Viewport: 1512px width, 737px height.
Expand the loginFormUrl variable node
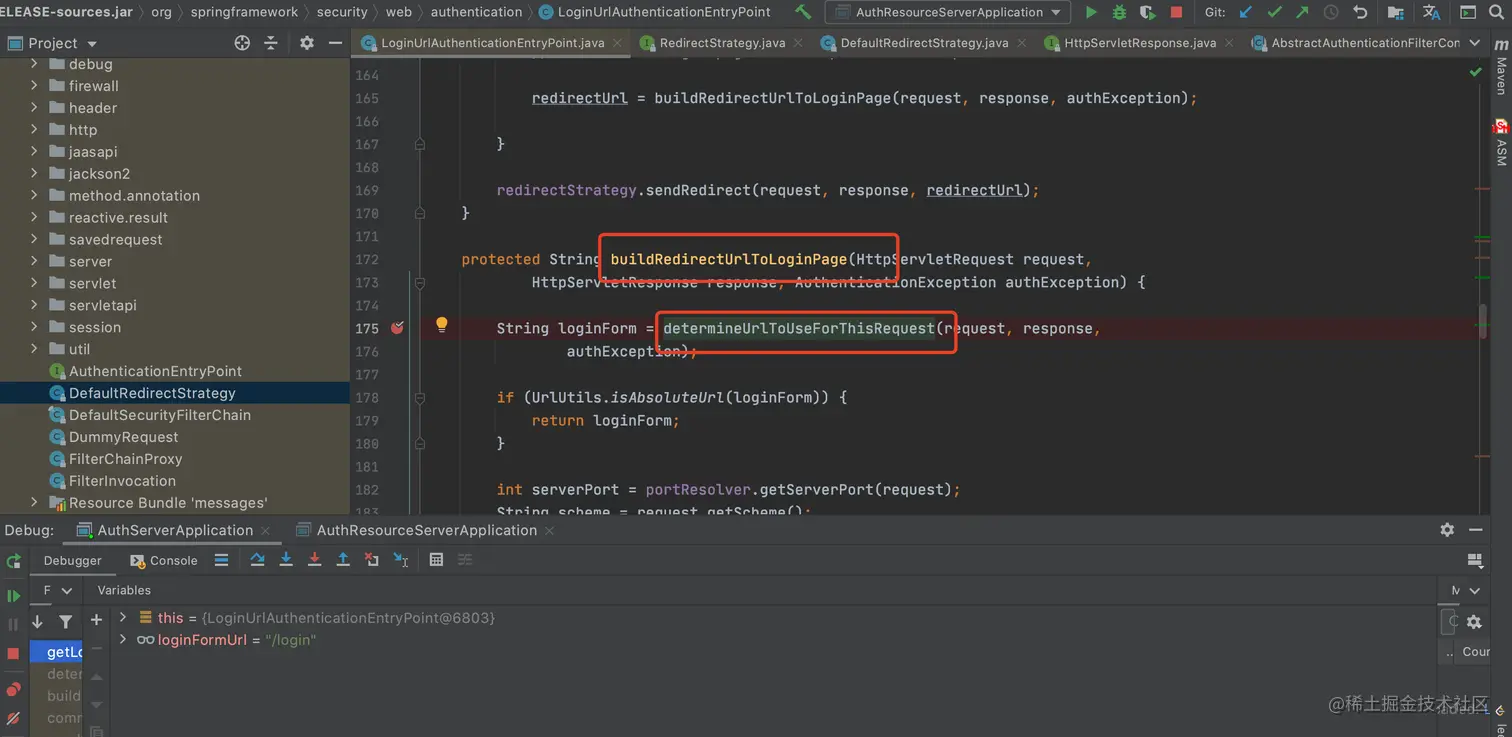click(123, 639)
